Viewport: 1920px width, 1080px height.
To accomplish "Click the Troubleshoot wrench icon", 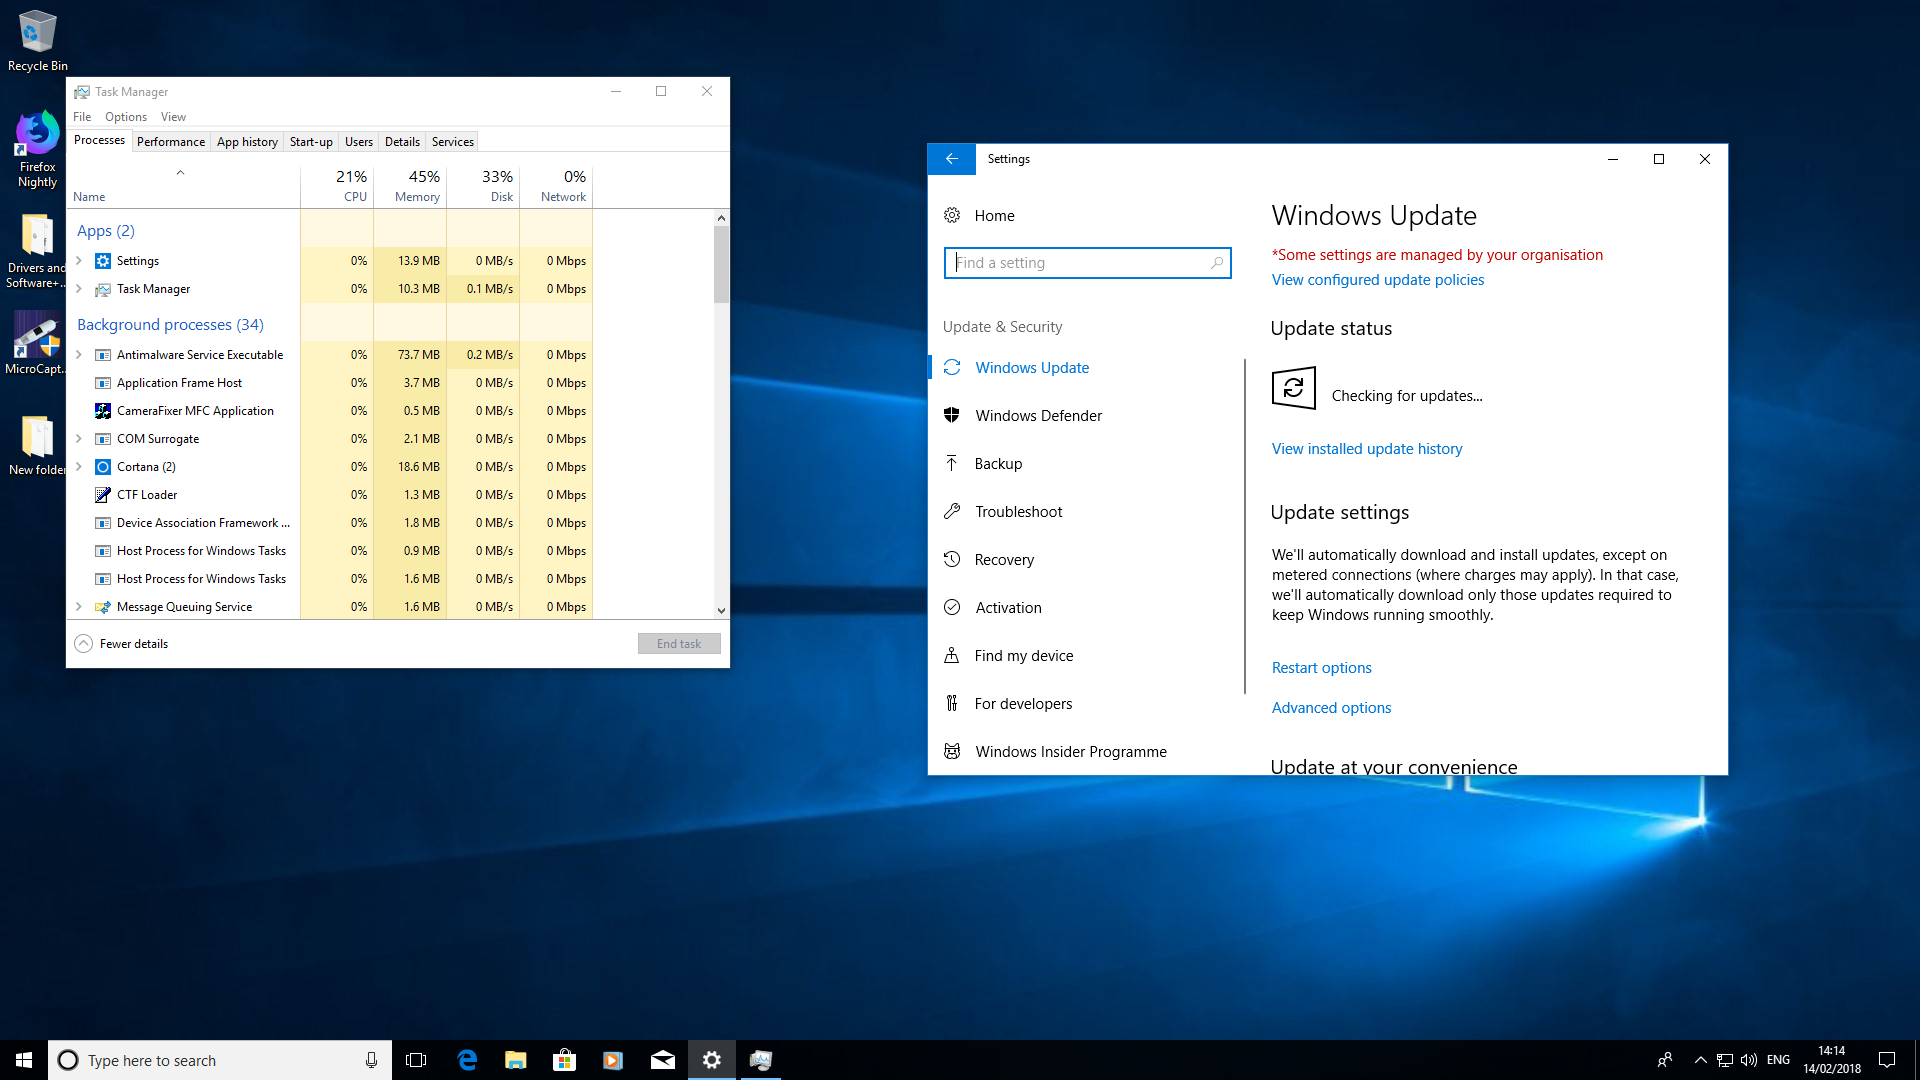I will click(952, 511).
